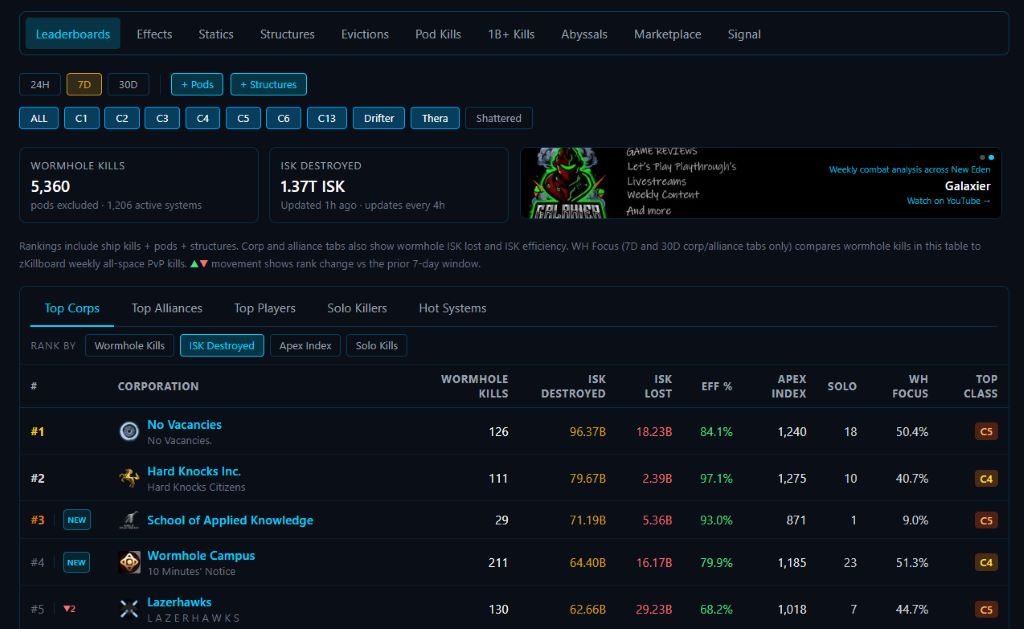This screenshot has height=629, width=1024.
Task: Open the Evictions navigation tab
Action: (364, 34)
